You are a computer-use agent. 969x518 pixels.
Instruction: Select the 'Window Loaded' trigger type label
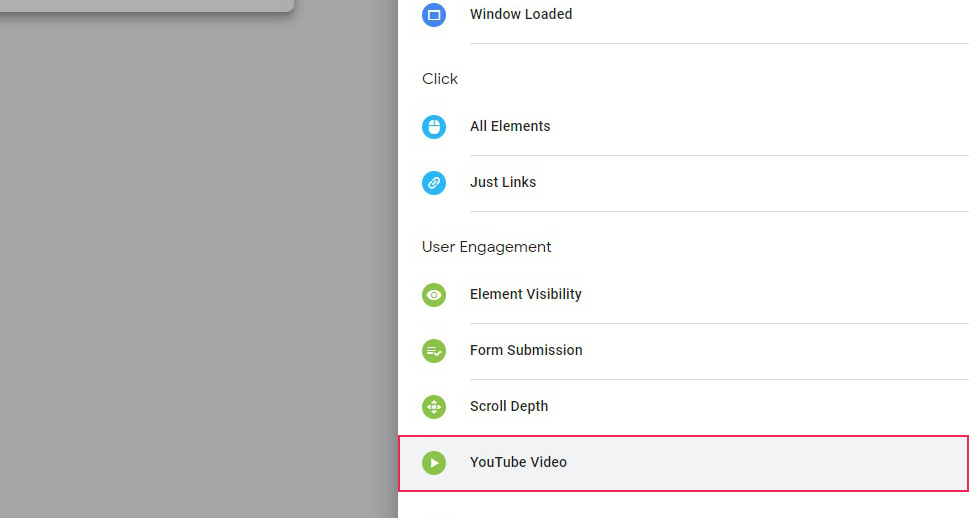point(521,14)
